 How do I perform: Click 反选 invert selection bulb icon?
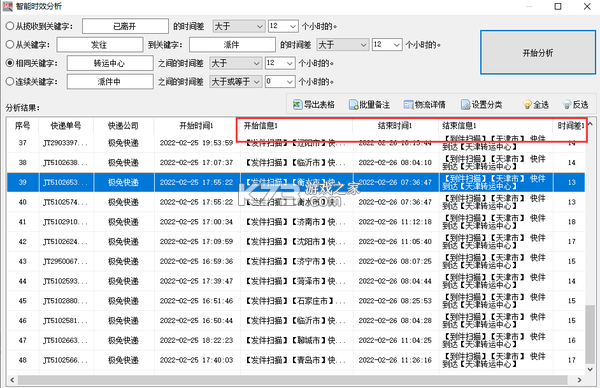[x=566, y=104]
